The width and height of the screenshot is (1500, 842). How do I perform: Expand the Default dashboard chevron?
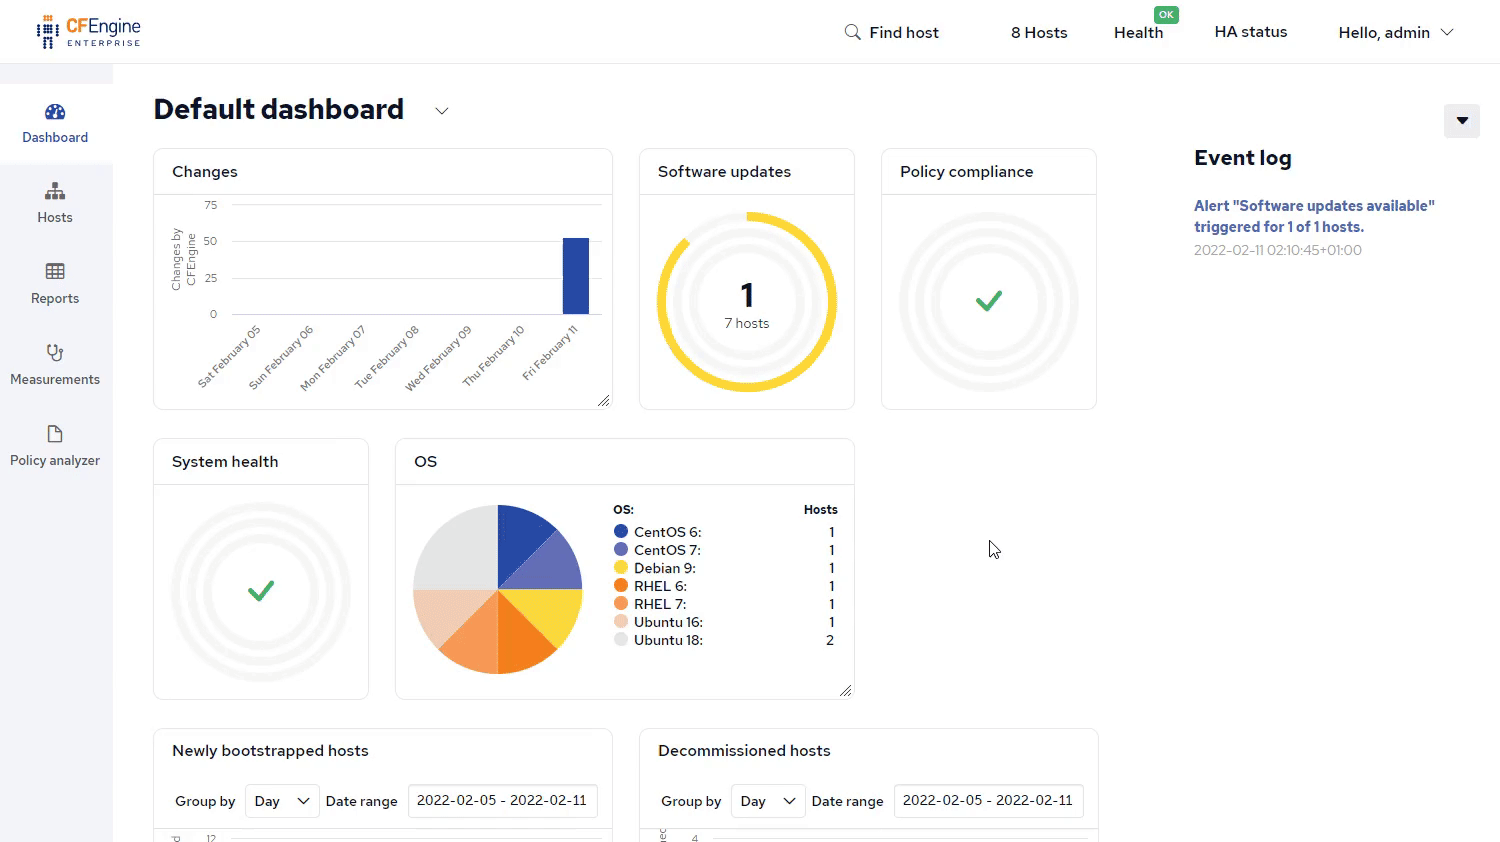point(441,111)
